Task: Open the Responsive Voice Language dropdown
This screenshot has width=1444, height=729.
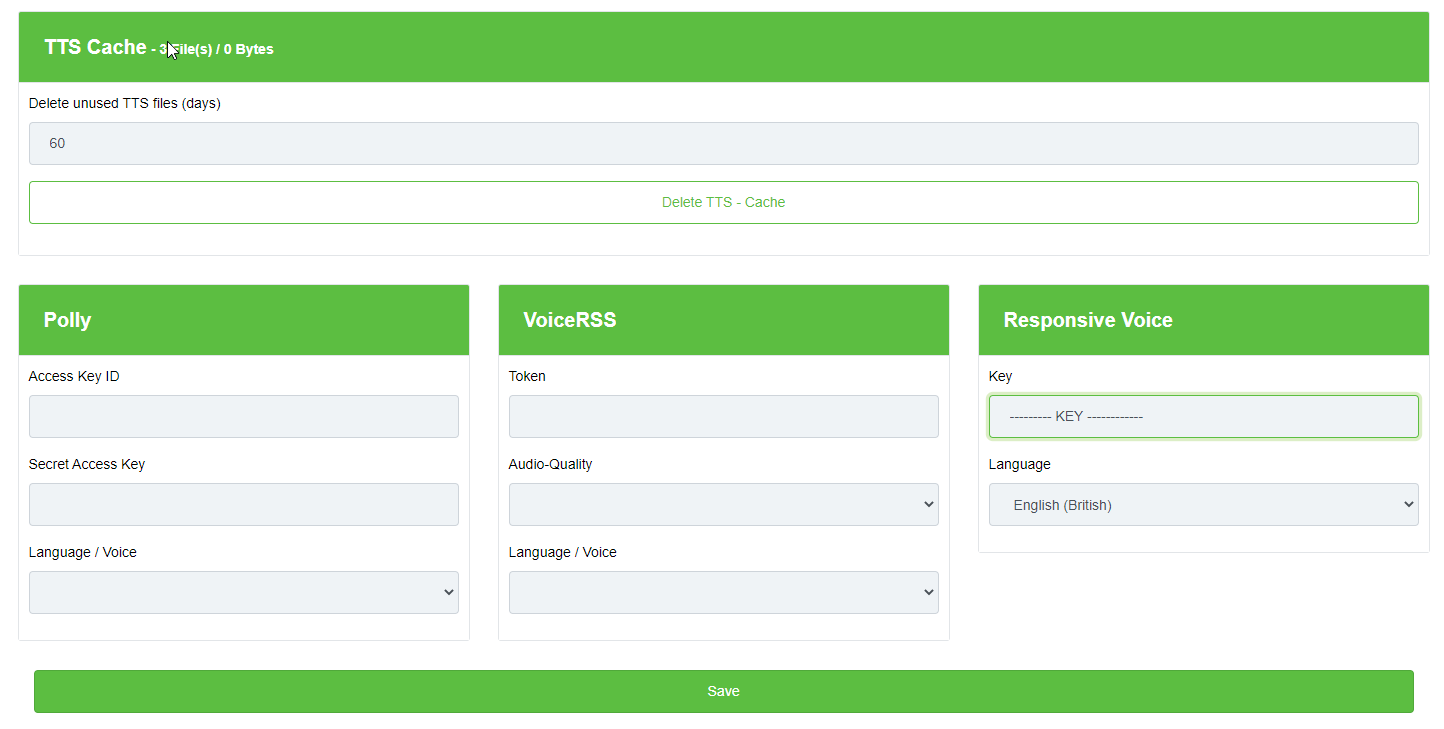Action: tap(1203, 504)
